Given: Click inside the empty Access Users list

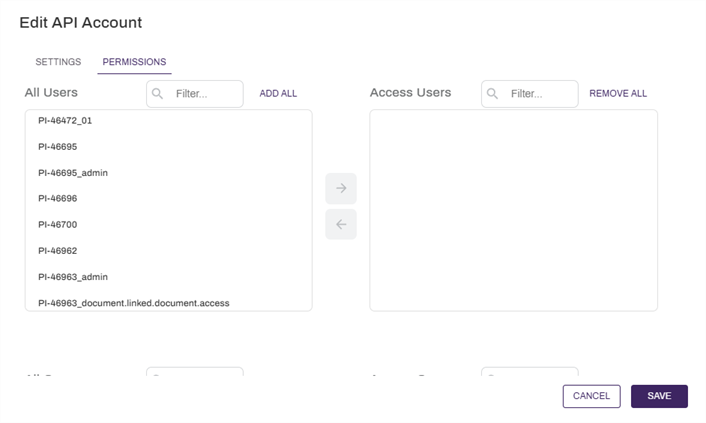Looking at the screenshot, I should point(513,210).
